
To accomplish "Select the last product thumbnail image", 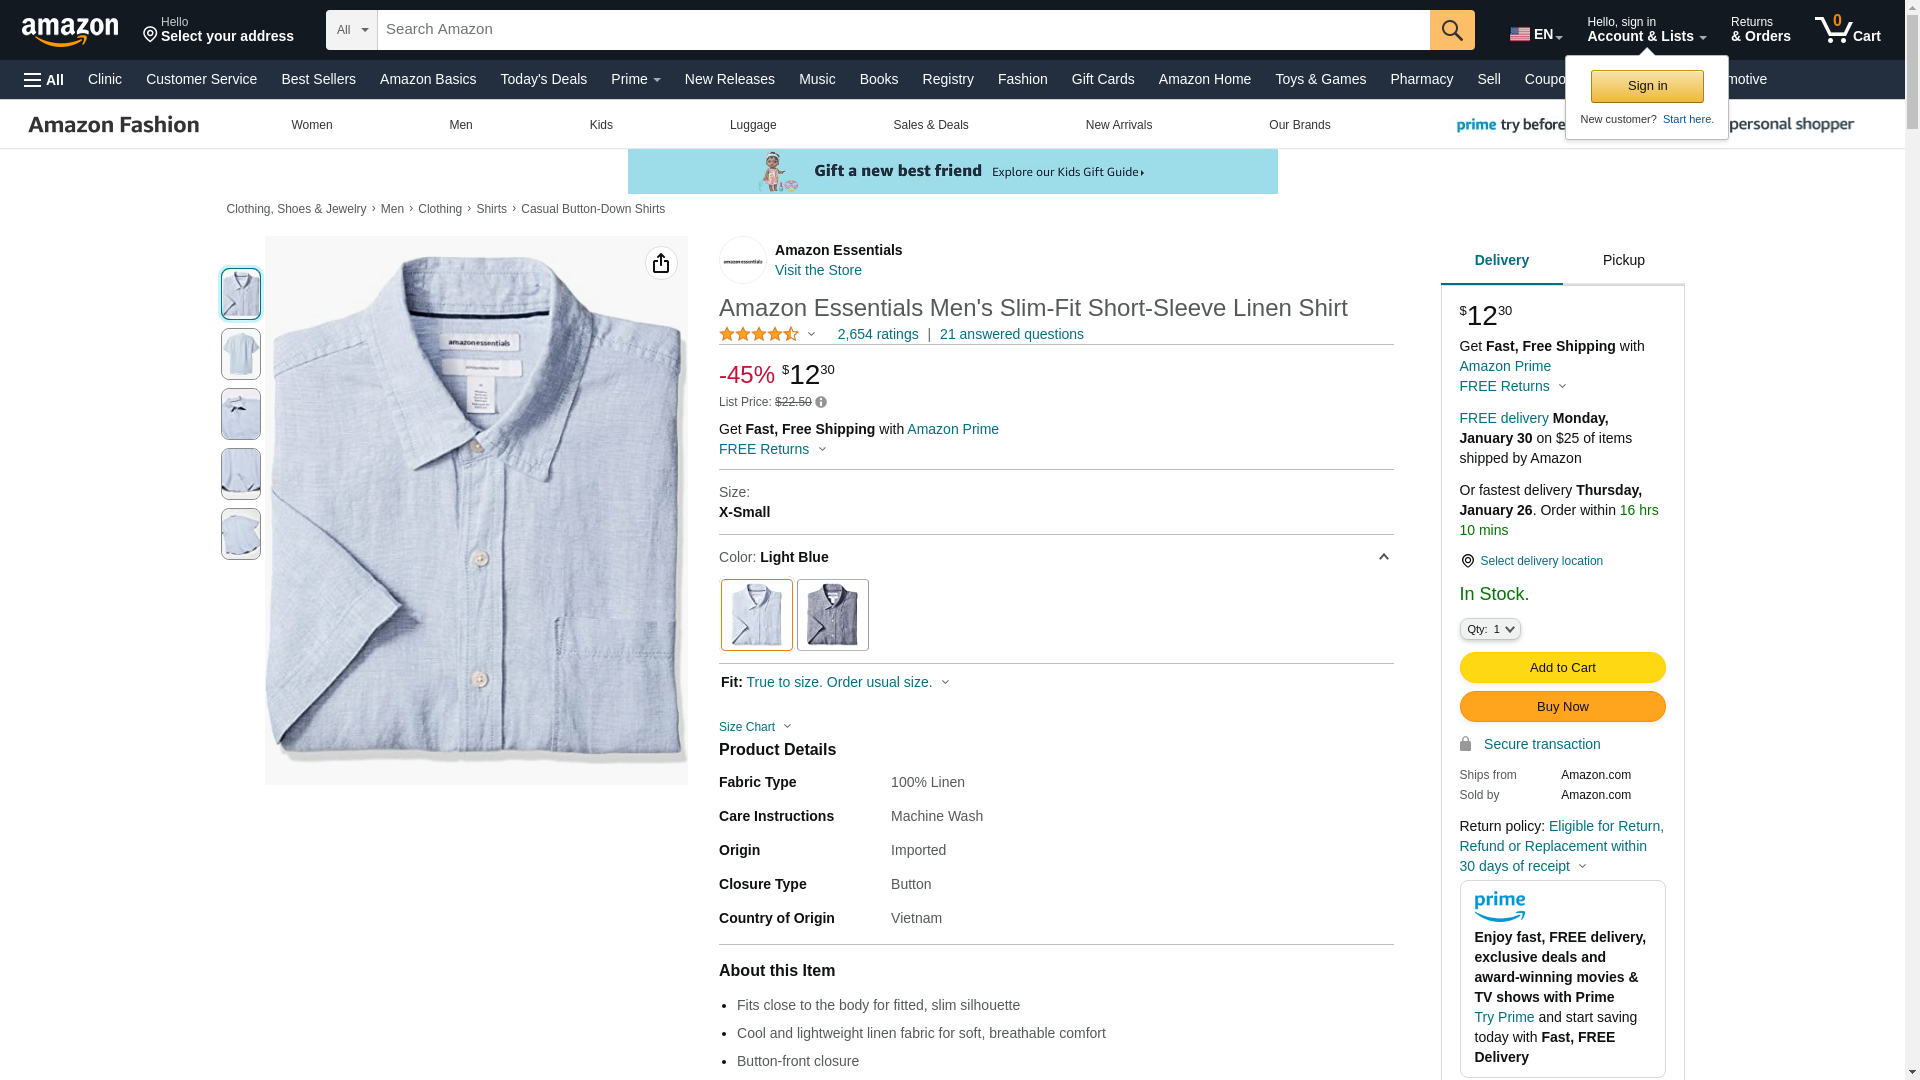I will pos(241,534).
